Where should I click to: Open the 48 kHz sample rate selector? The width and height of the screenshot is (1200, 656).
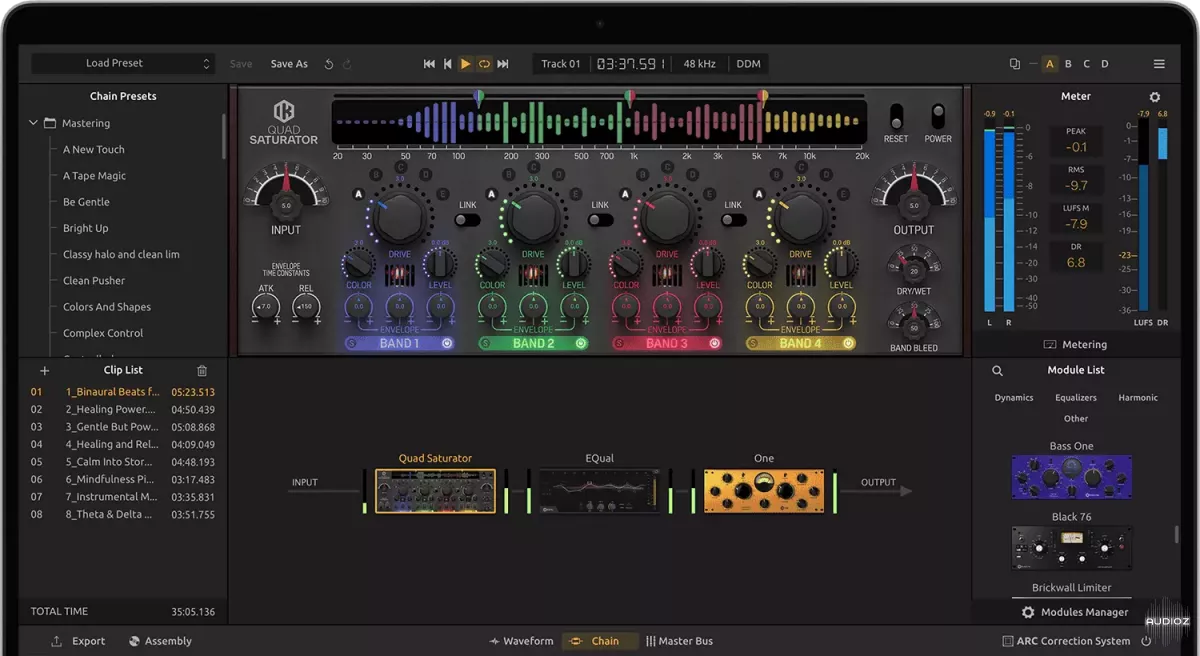(x=699, y=64)
